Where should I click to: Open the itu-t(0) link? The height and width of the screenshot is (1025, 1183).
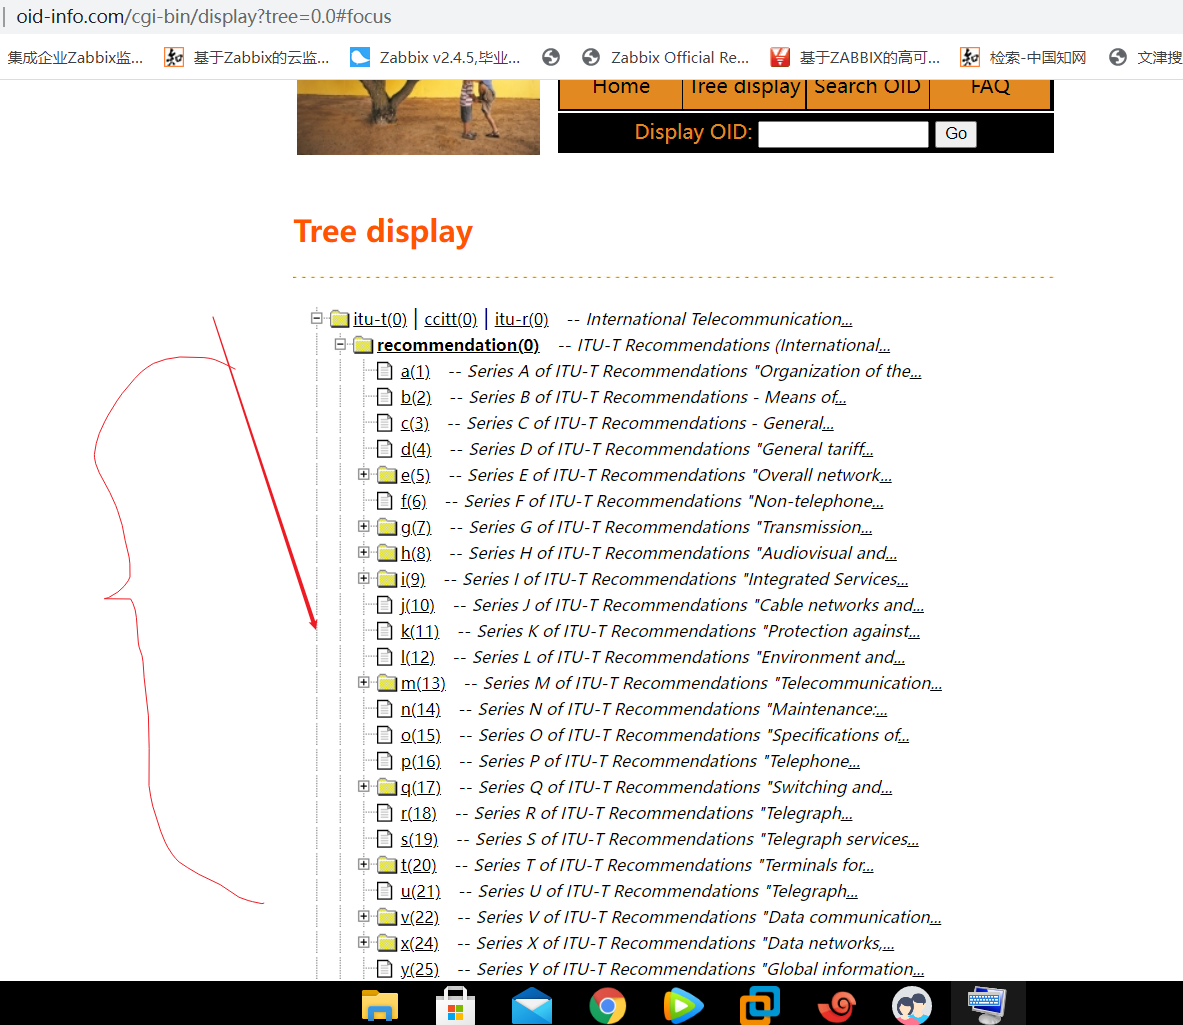tap(379, 319)
